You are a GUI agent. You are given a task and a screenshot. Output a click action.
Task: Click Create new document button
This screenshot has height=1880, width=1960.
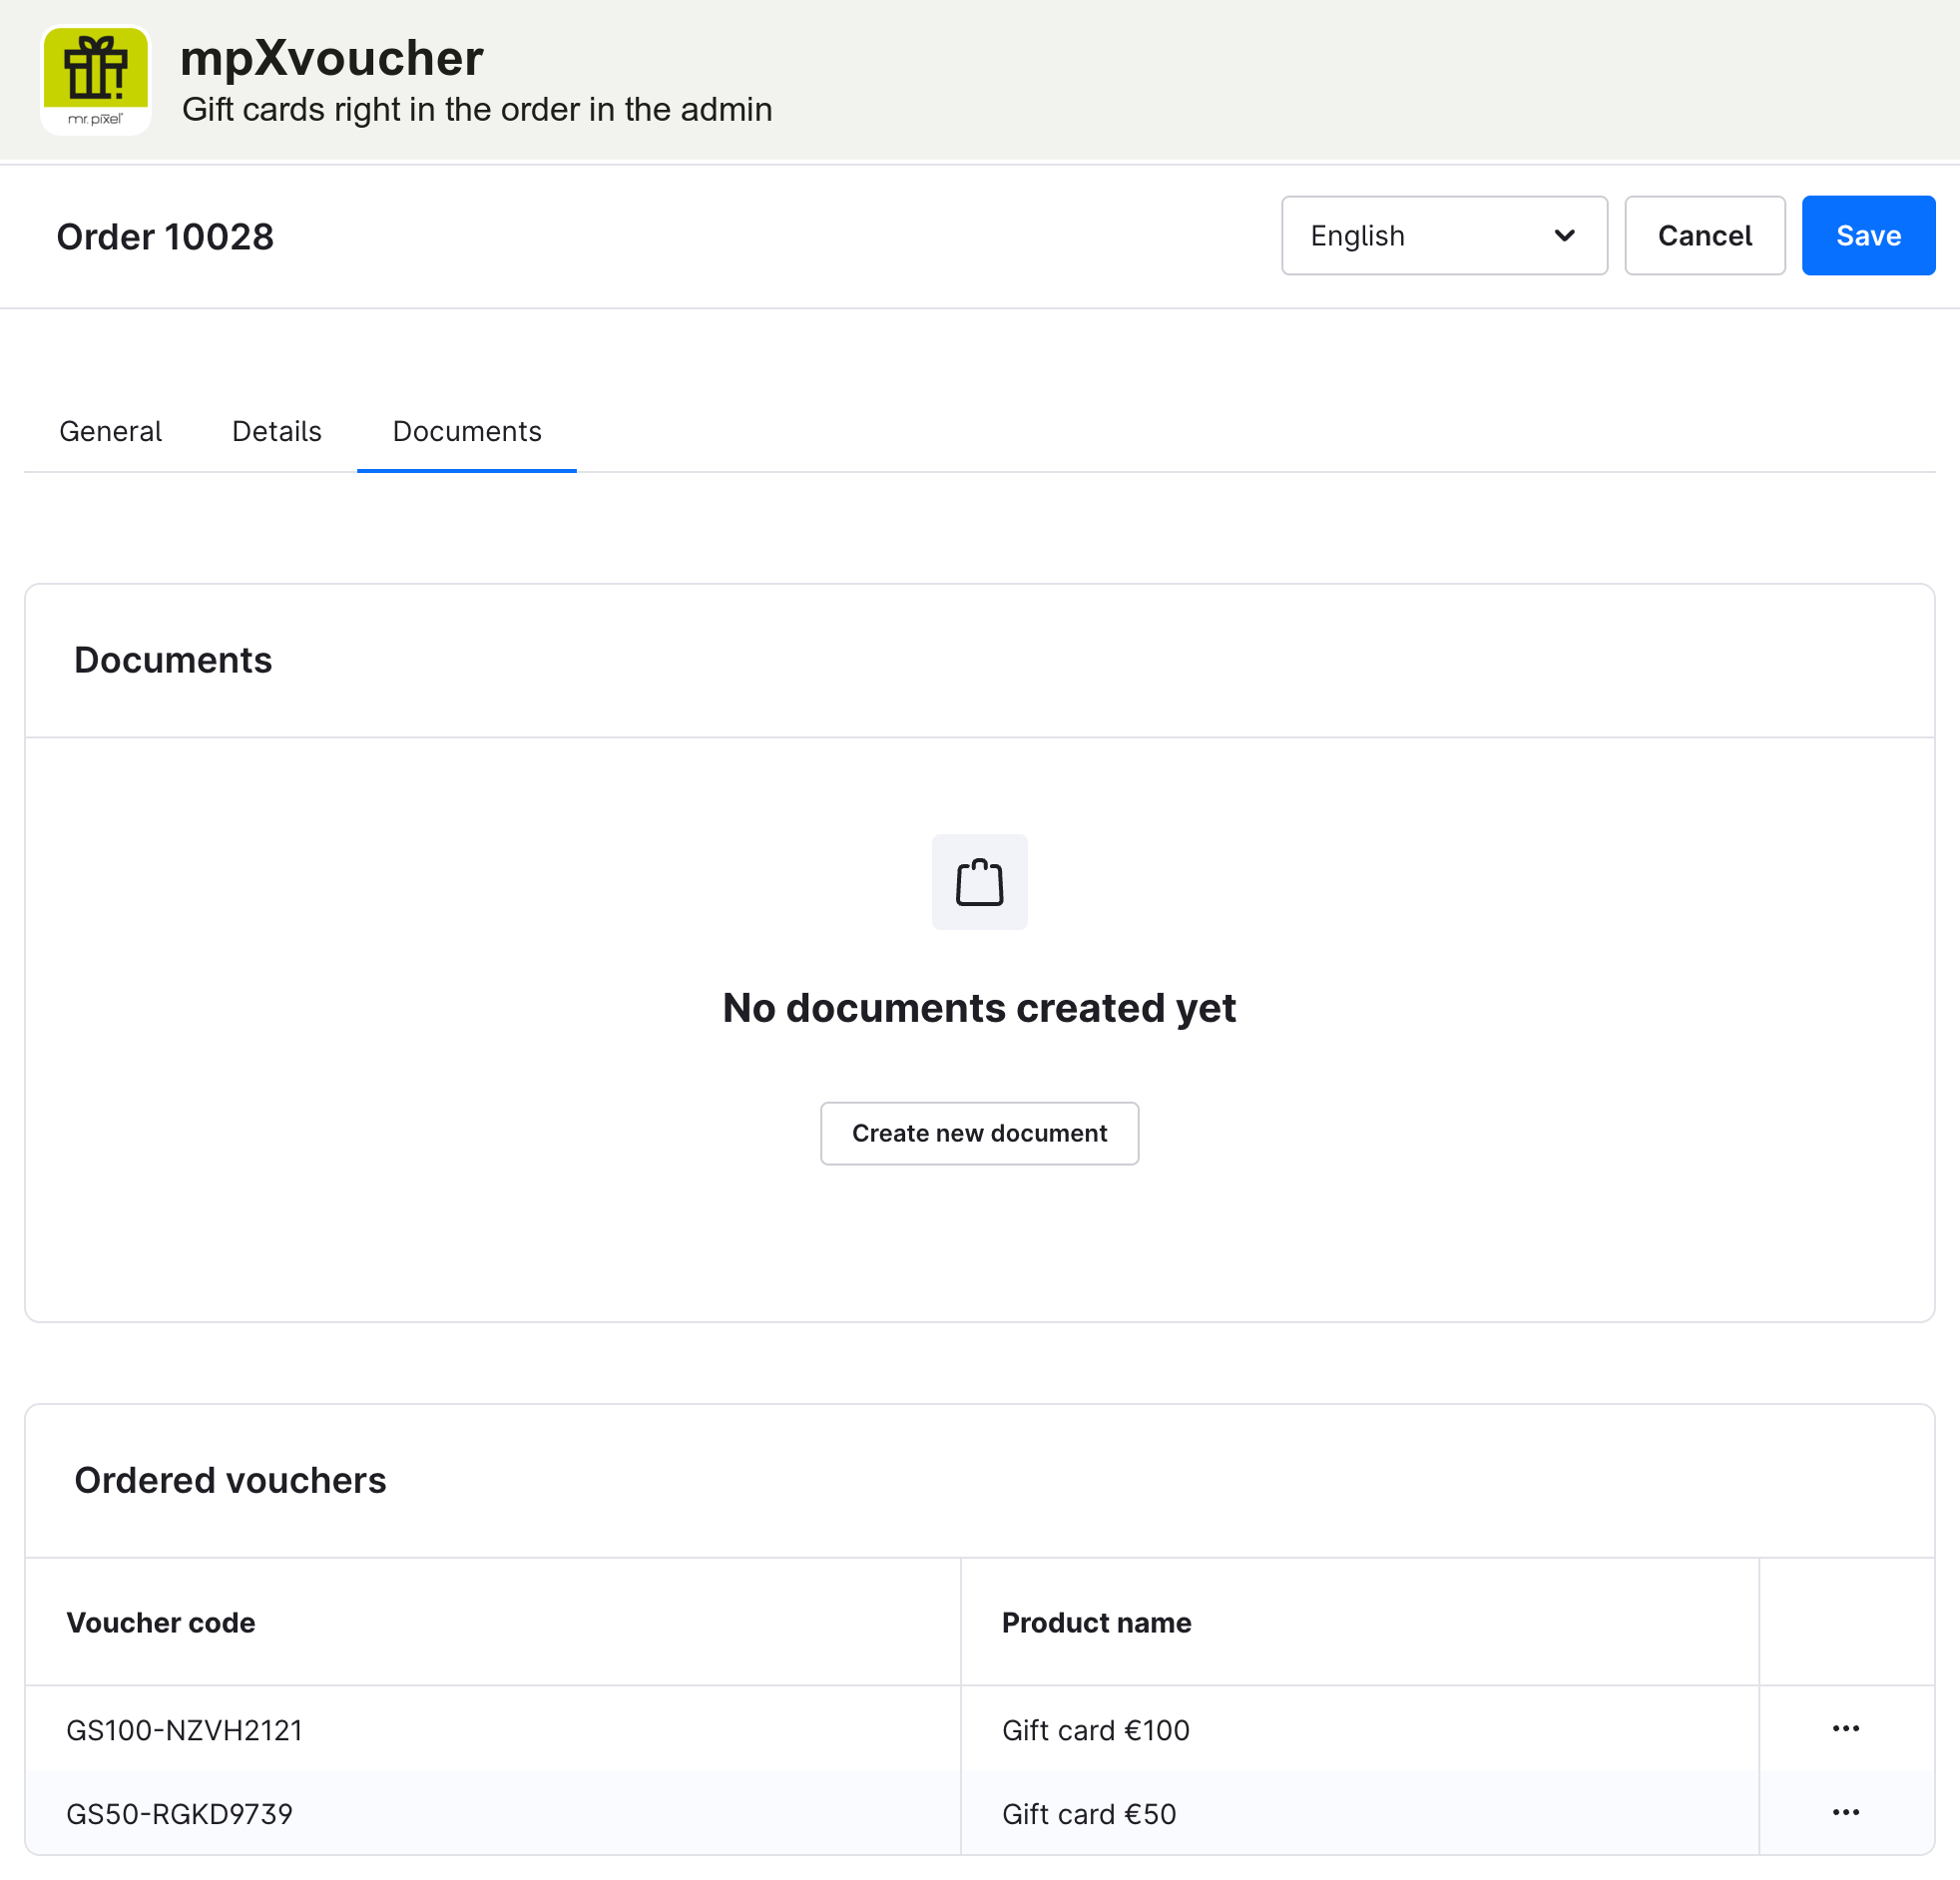pos(979,1134)
